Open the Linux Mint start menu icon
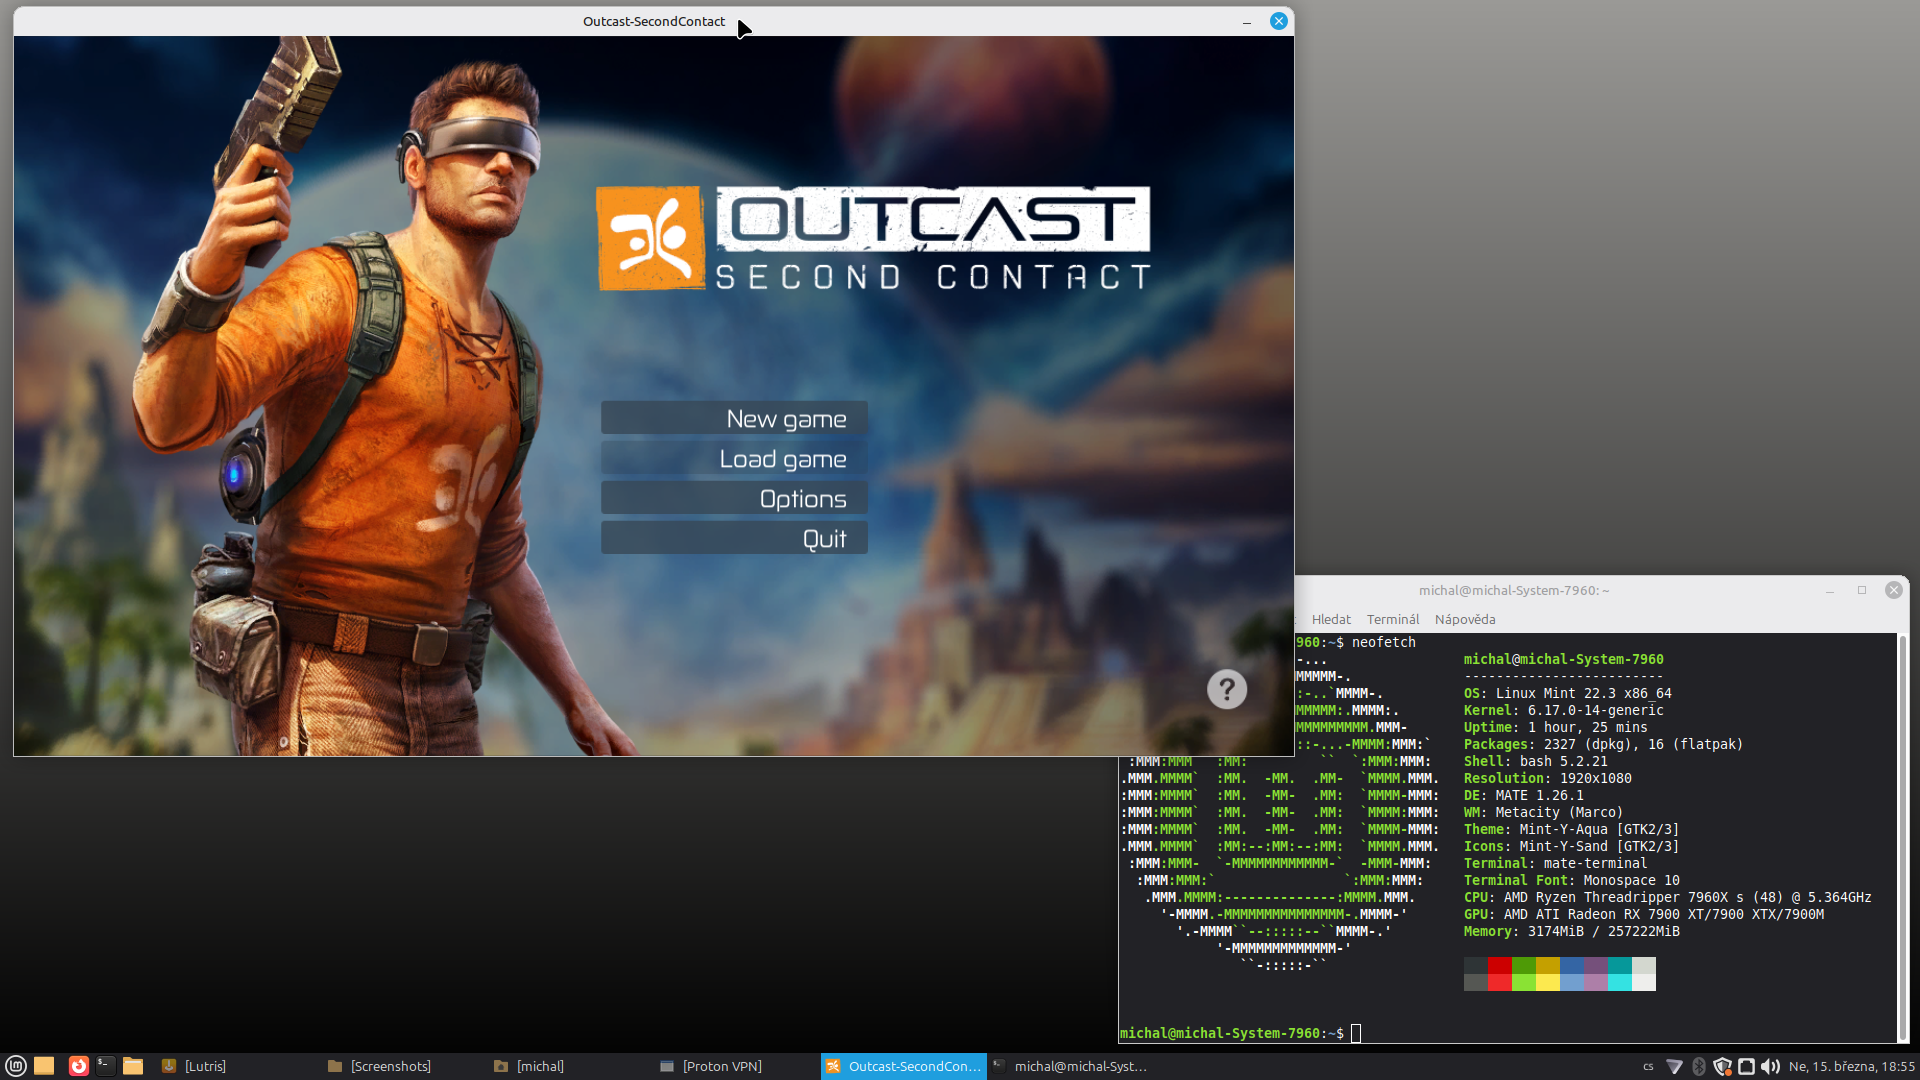Image resolution: width=1920 pixels, height=1080 pixels. pos(15,1066)
